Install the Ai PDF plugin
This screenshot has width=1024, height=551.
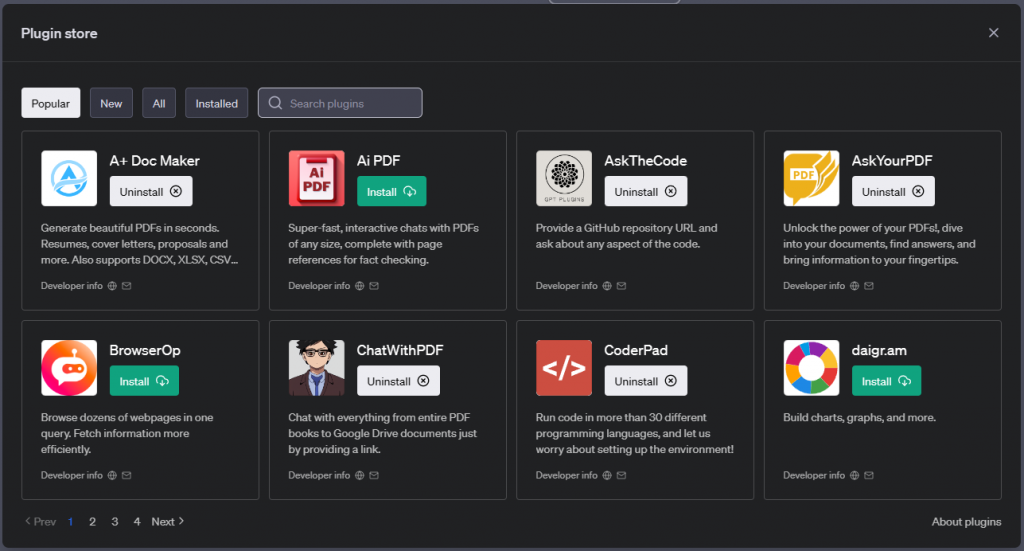[x=392, y=191]
